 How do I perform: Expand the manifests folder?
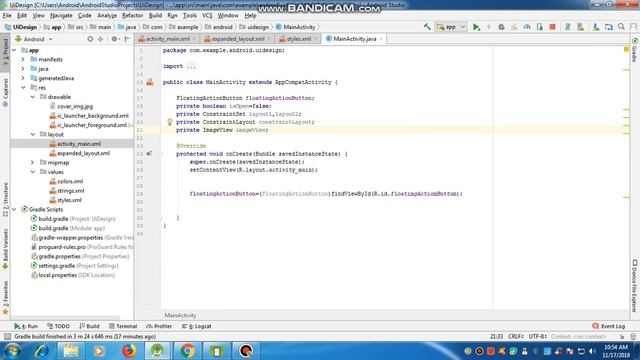[23, 60]
